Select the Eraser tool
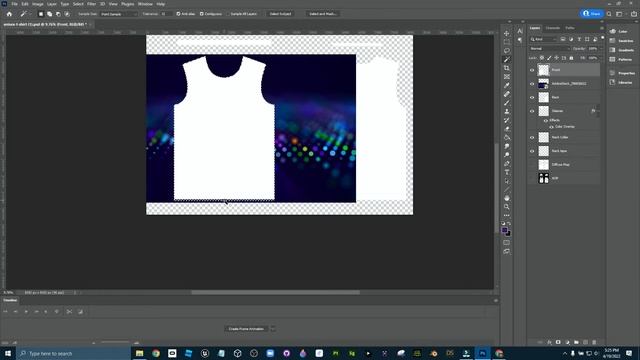Viewport: 640px width, 360px height. coord(507,129)
